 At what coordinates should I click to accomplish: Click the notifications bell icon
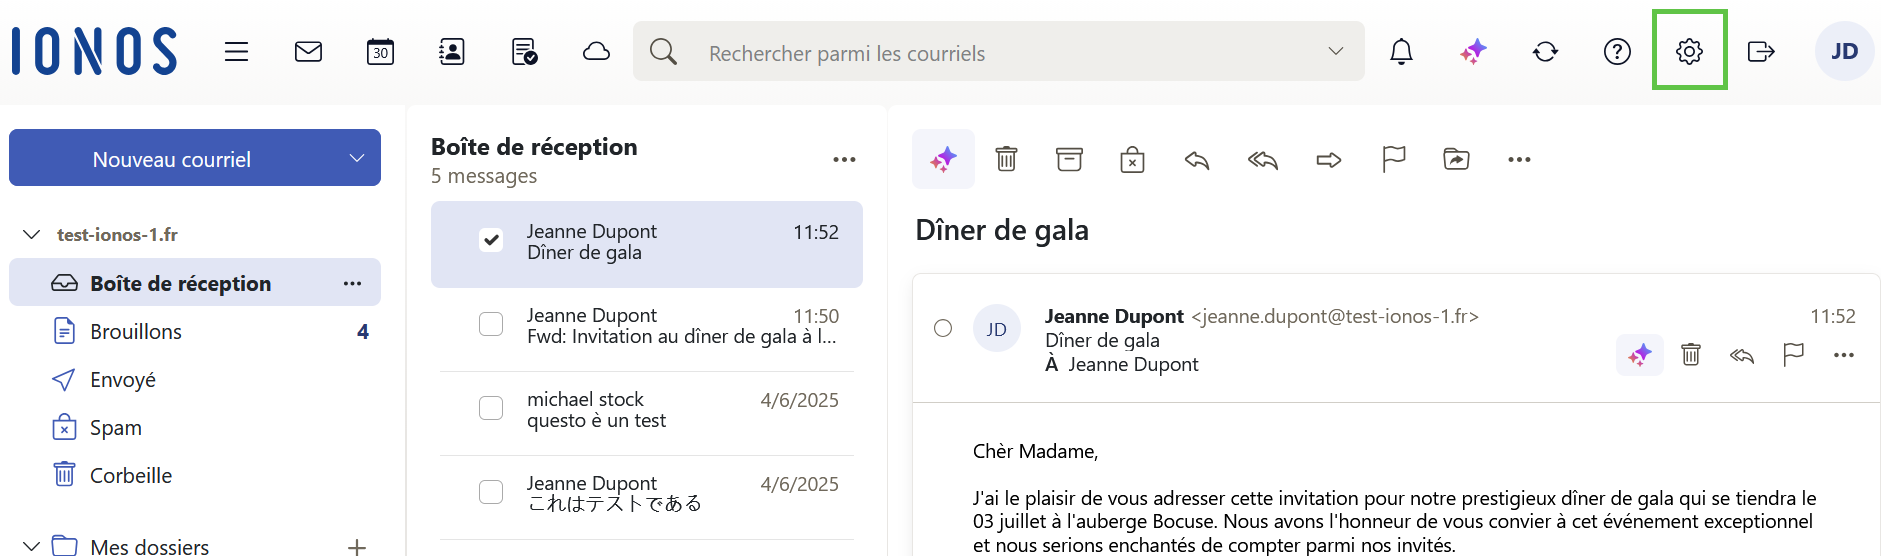pos(1401,52)
